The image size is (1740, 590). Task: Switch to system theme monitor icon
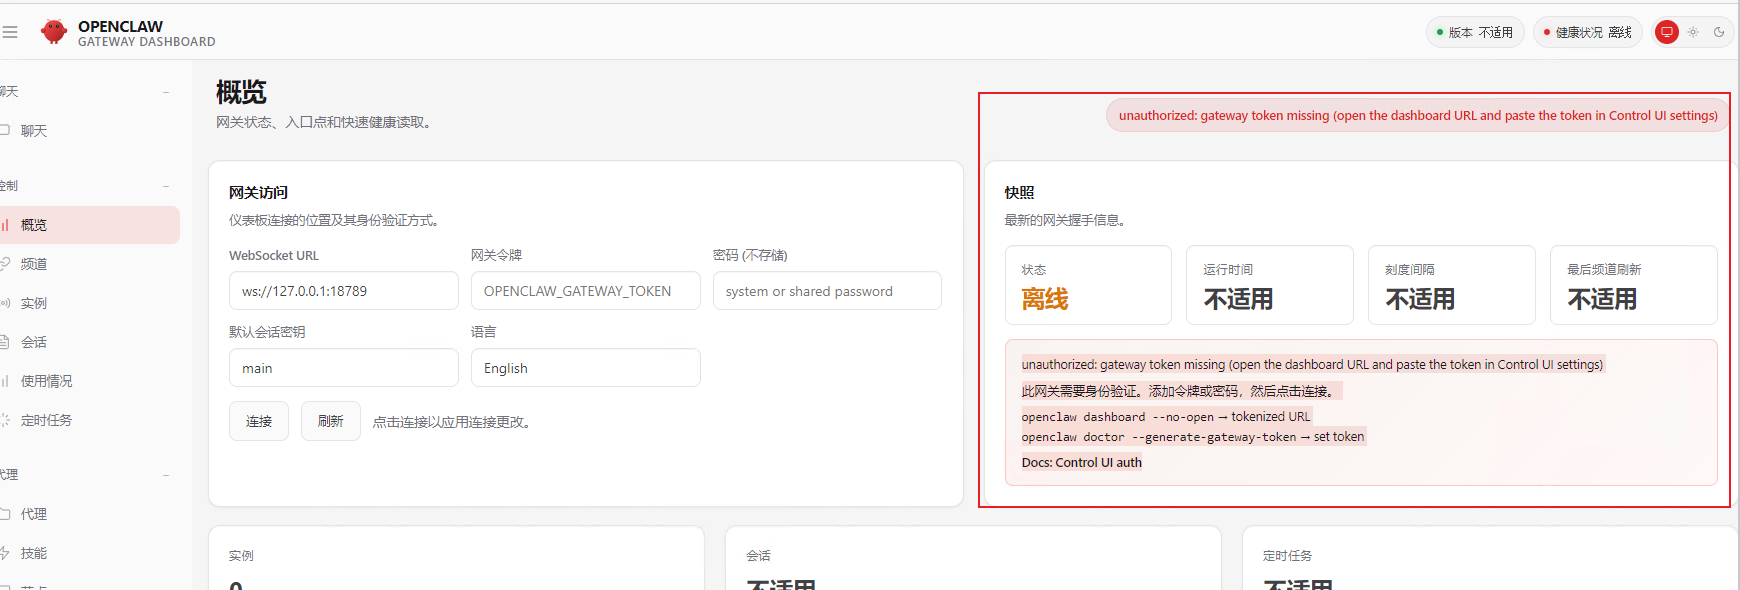[1667, 32]
